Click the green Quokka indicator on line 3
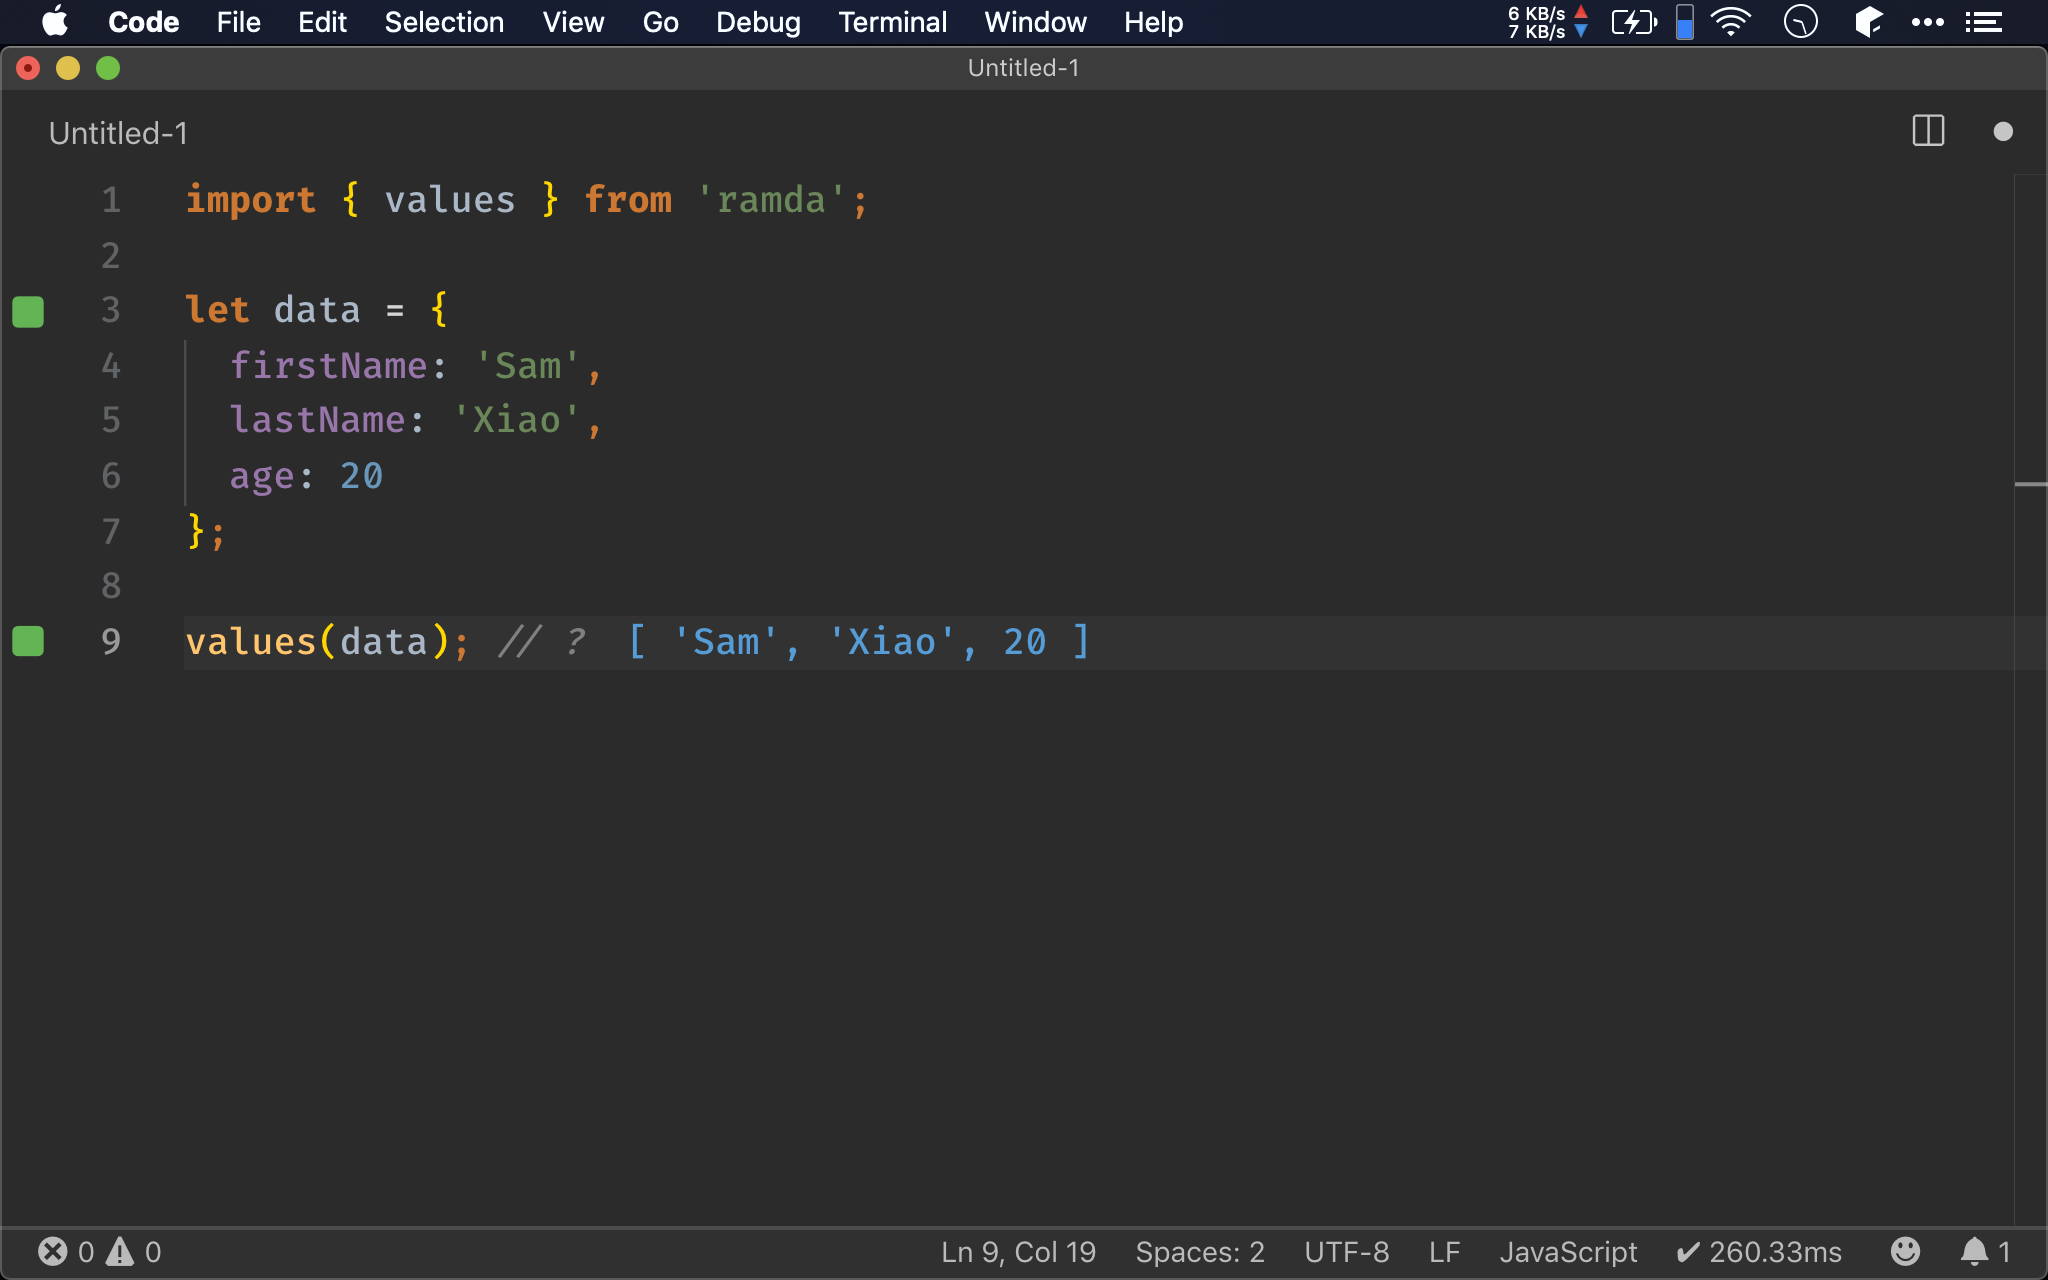This screenshot has width=2048, height=1280. (28, 311)
